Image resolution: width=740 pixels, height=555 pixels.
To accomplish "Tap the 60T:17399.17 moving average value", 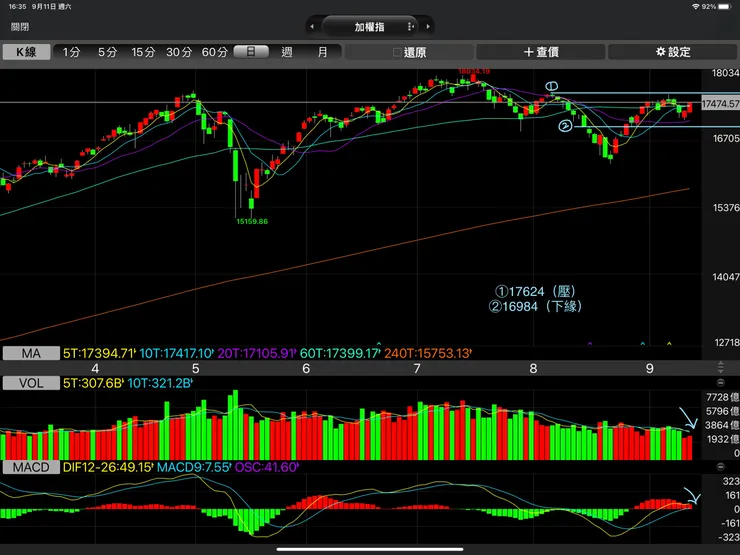I will tap(340, 353).
